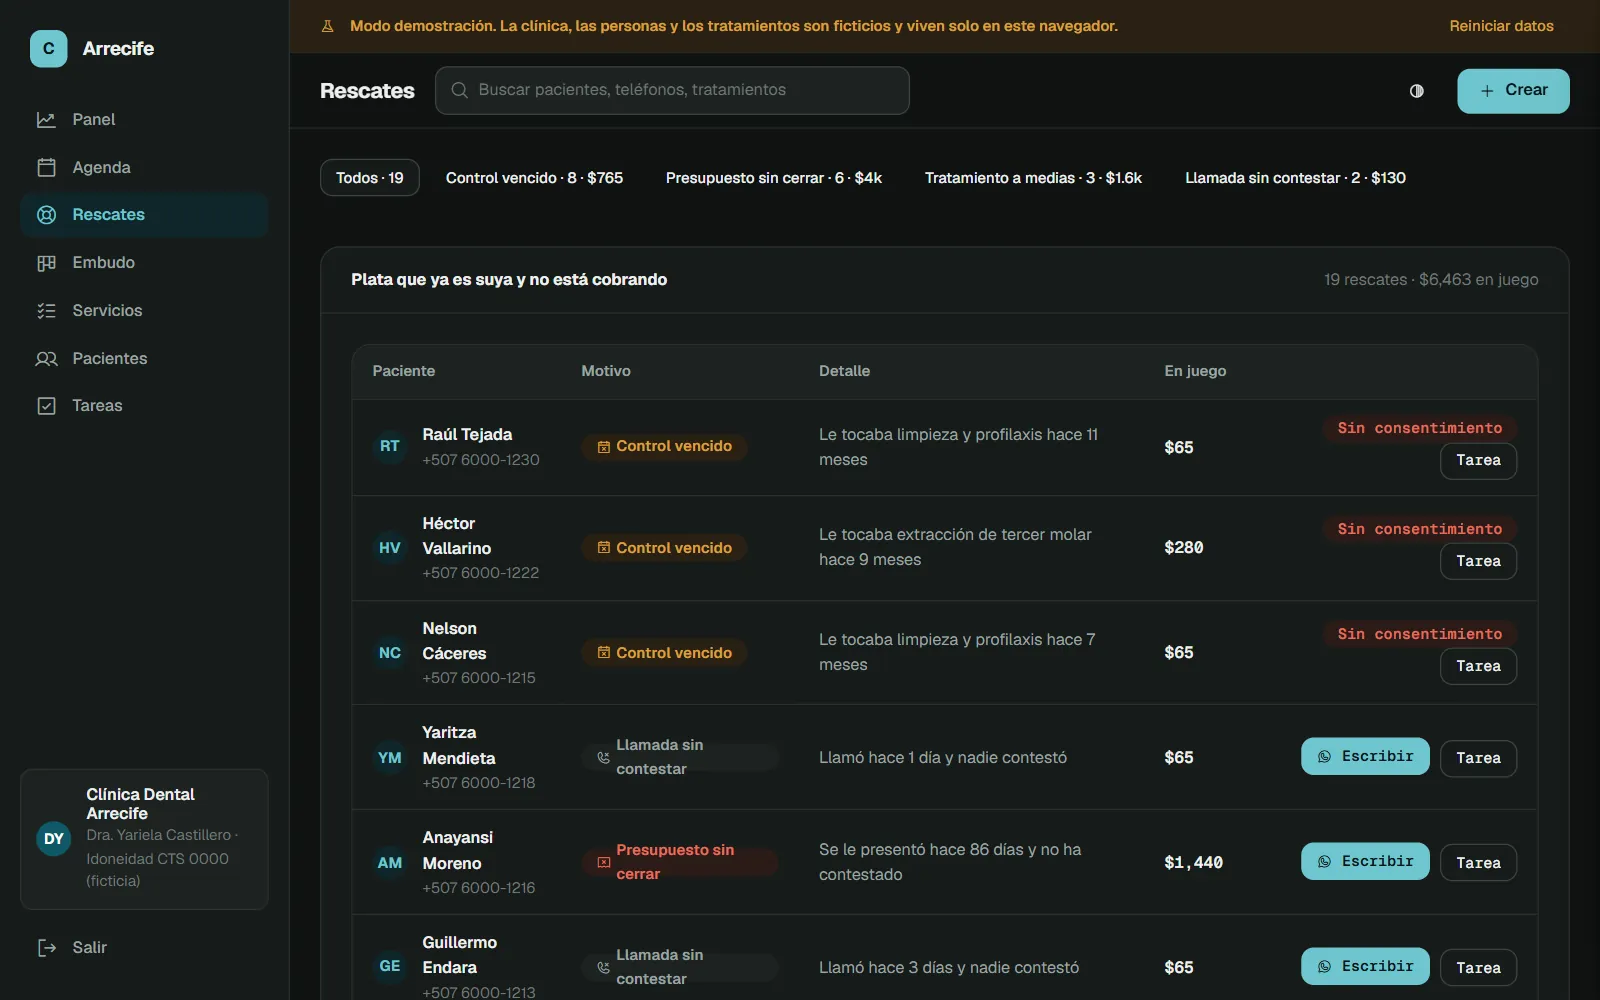Focus the Buscar pacientes search field
This screenshot has width=1600, height=1000.
pyautogui.click(x=672, y=91)
